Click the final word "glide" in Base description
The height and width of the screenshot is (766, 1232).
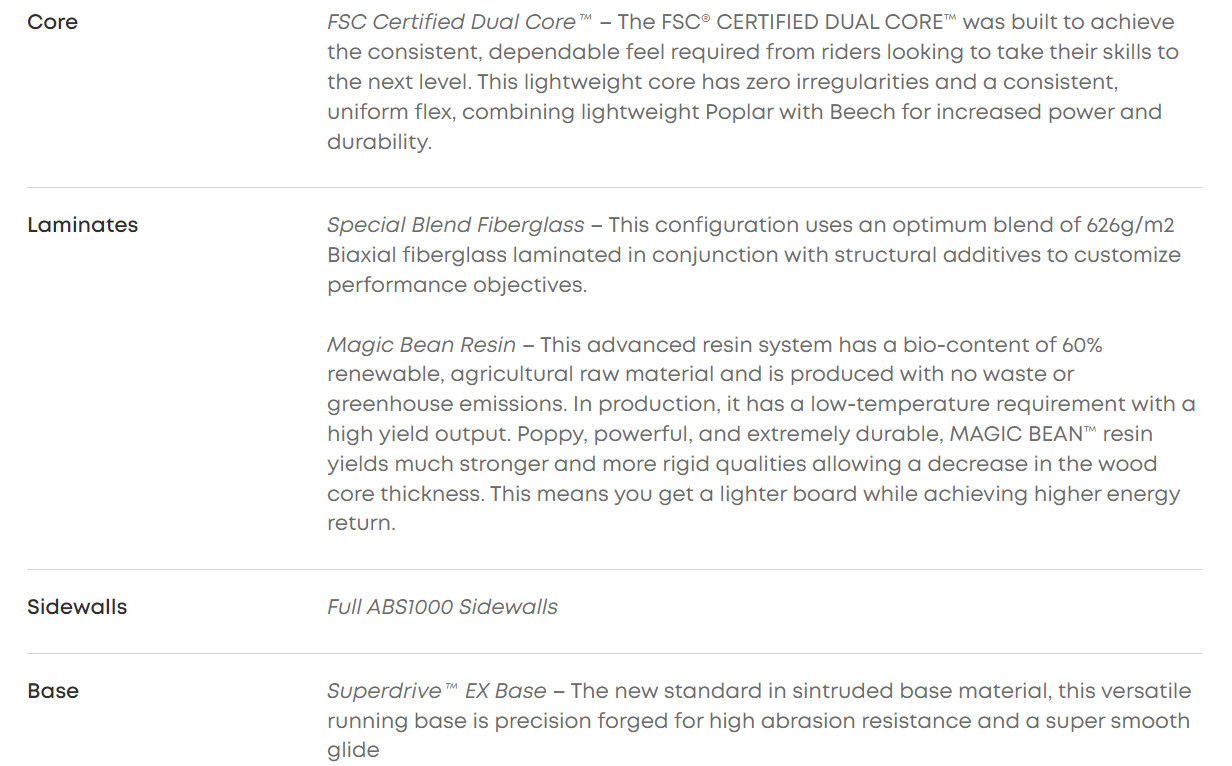(x=353, y=751)
